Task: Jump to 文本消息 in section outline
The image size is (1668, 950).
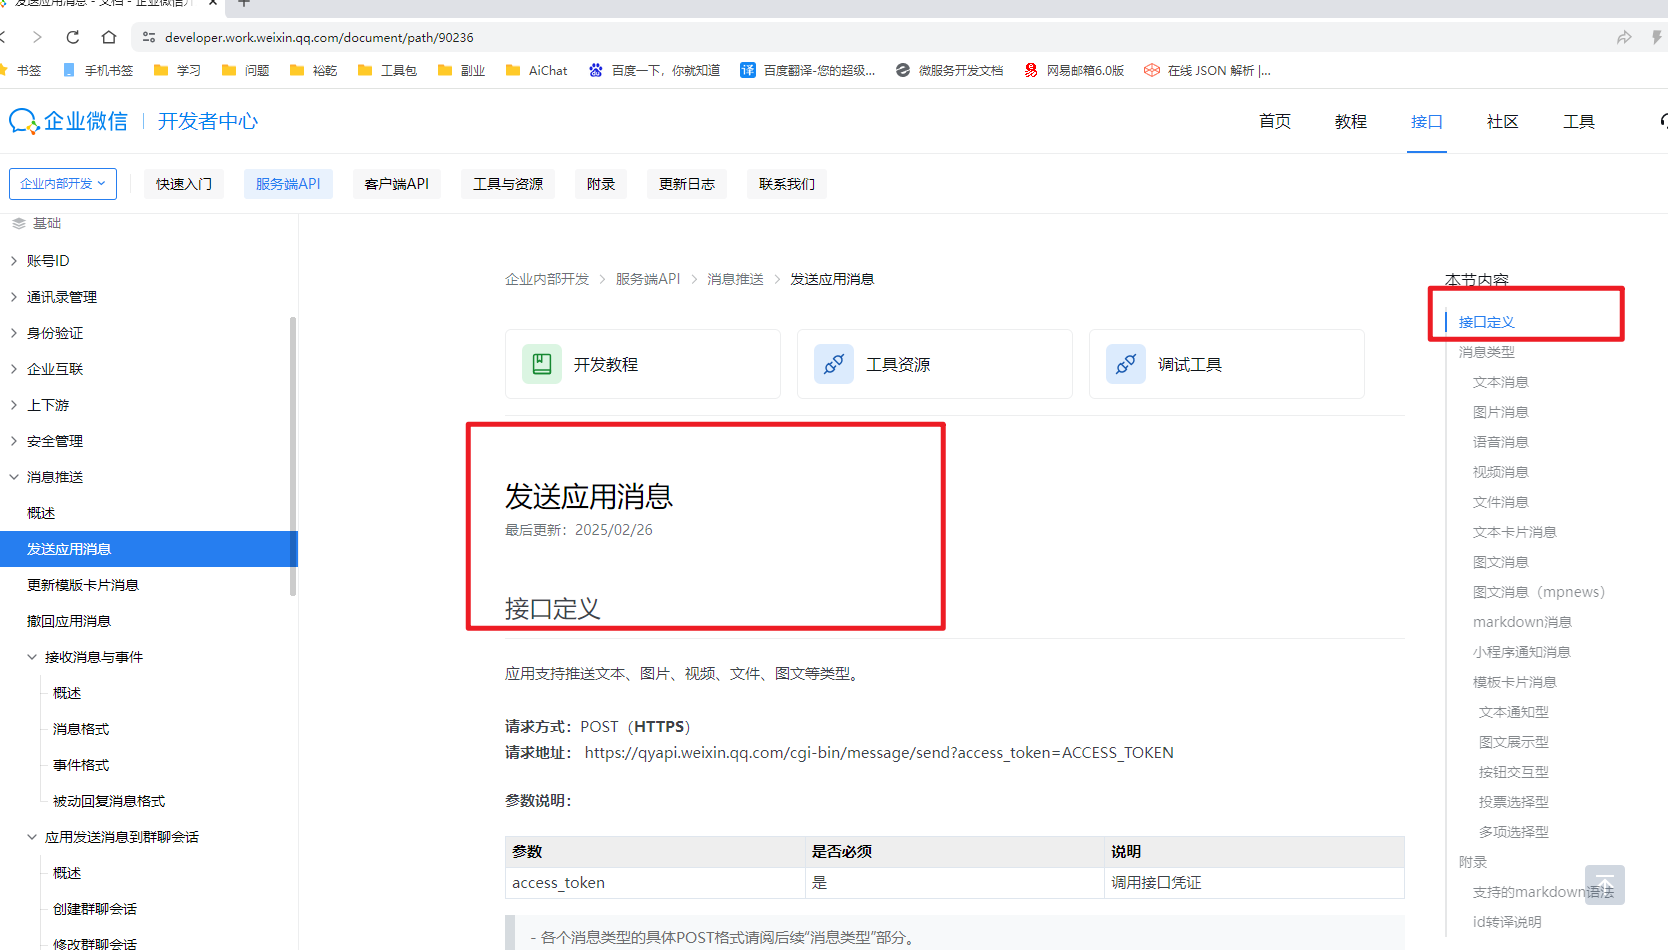Action: 1501,382
